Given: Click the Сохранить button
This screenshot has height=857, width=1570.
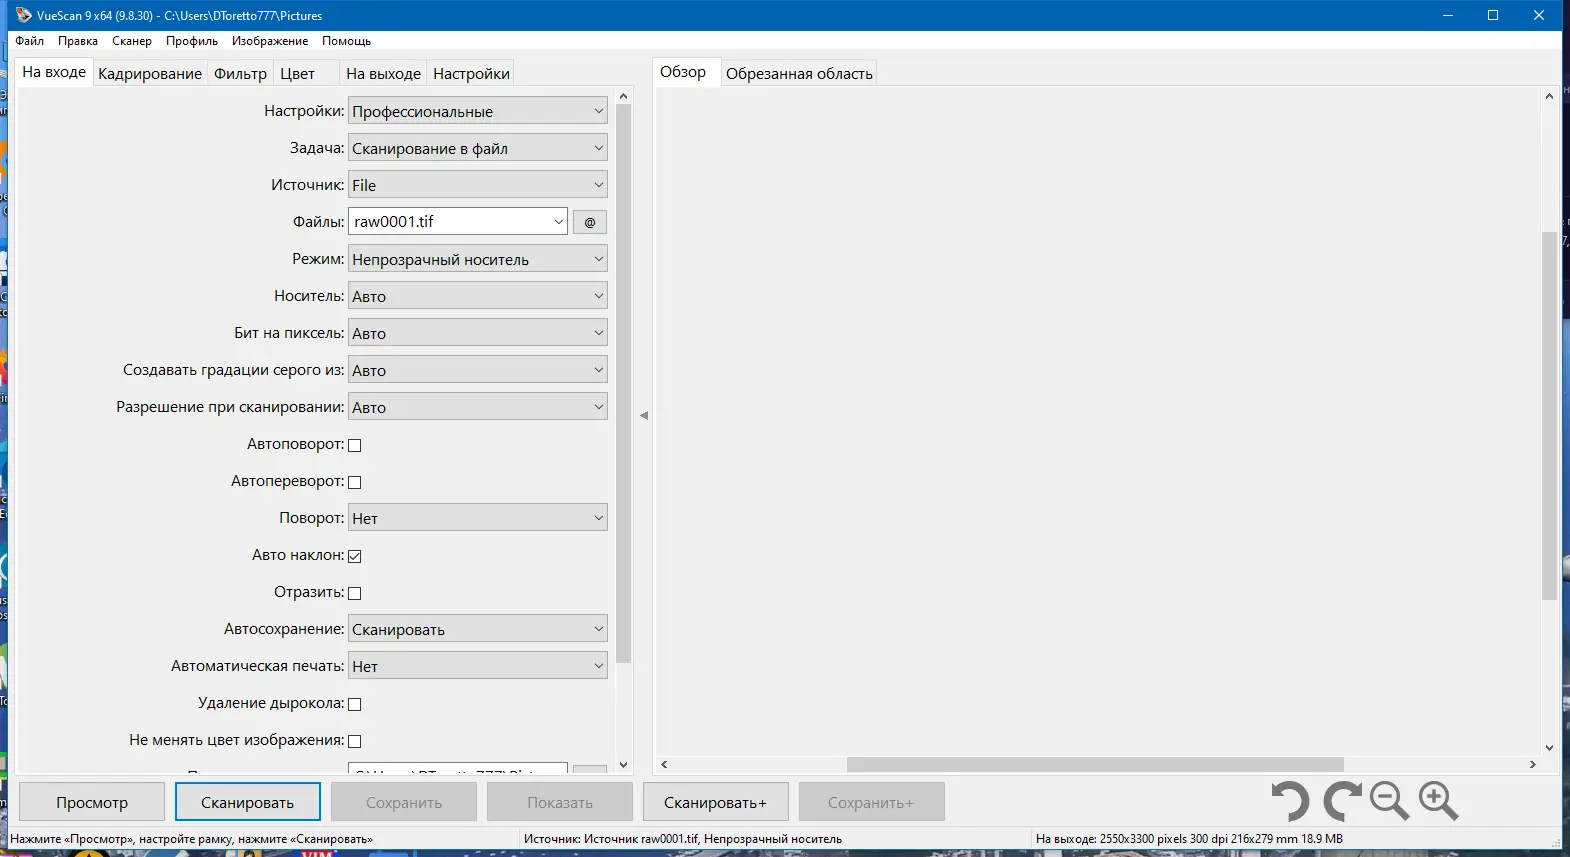Looking at the screenshot, I should point(404,802).
